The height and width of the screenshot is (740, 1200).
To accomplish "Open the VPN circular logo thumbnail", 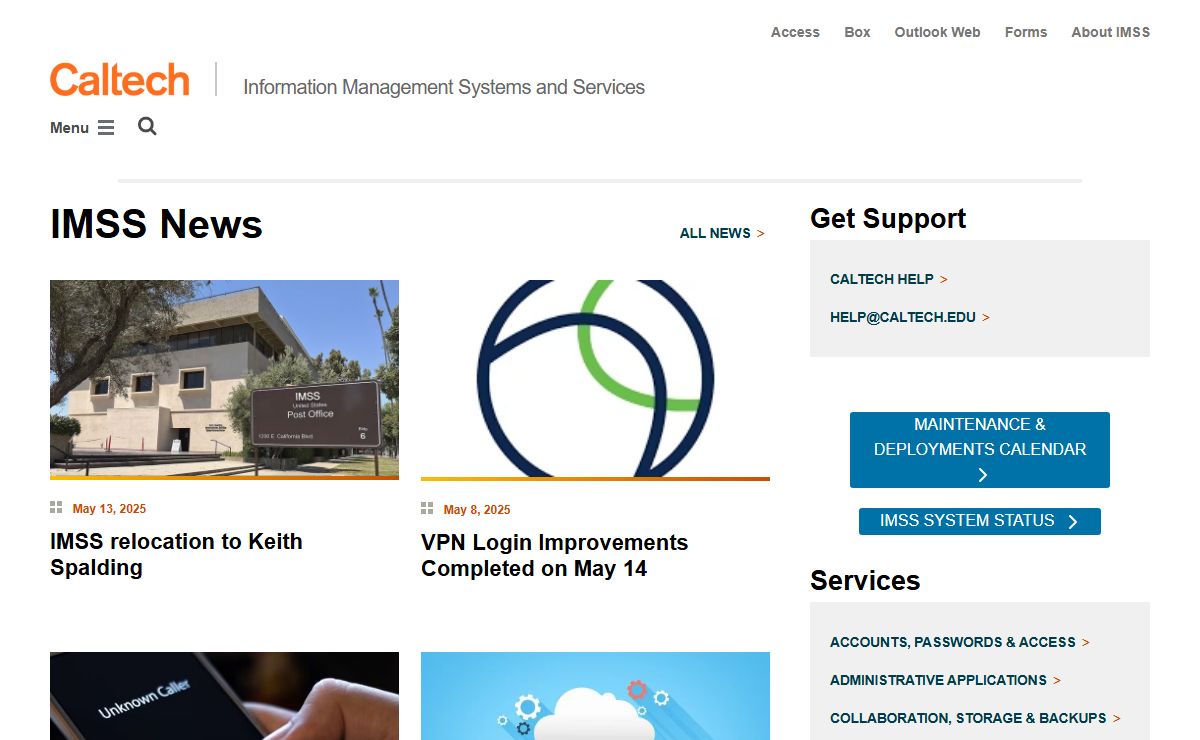I will click(x=595, y=380).
